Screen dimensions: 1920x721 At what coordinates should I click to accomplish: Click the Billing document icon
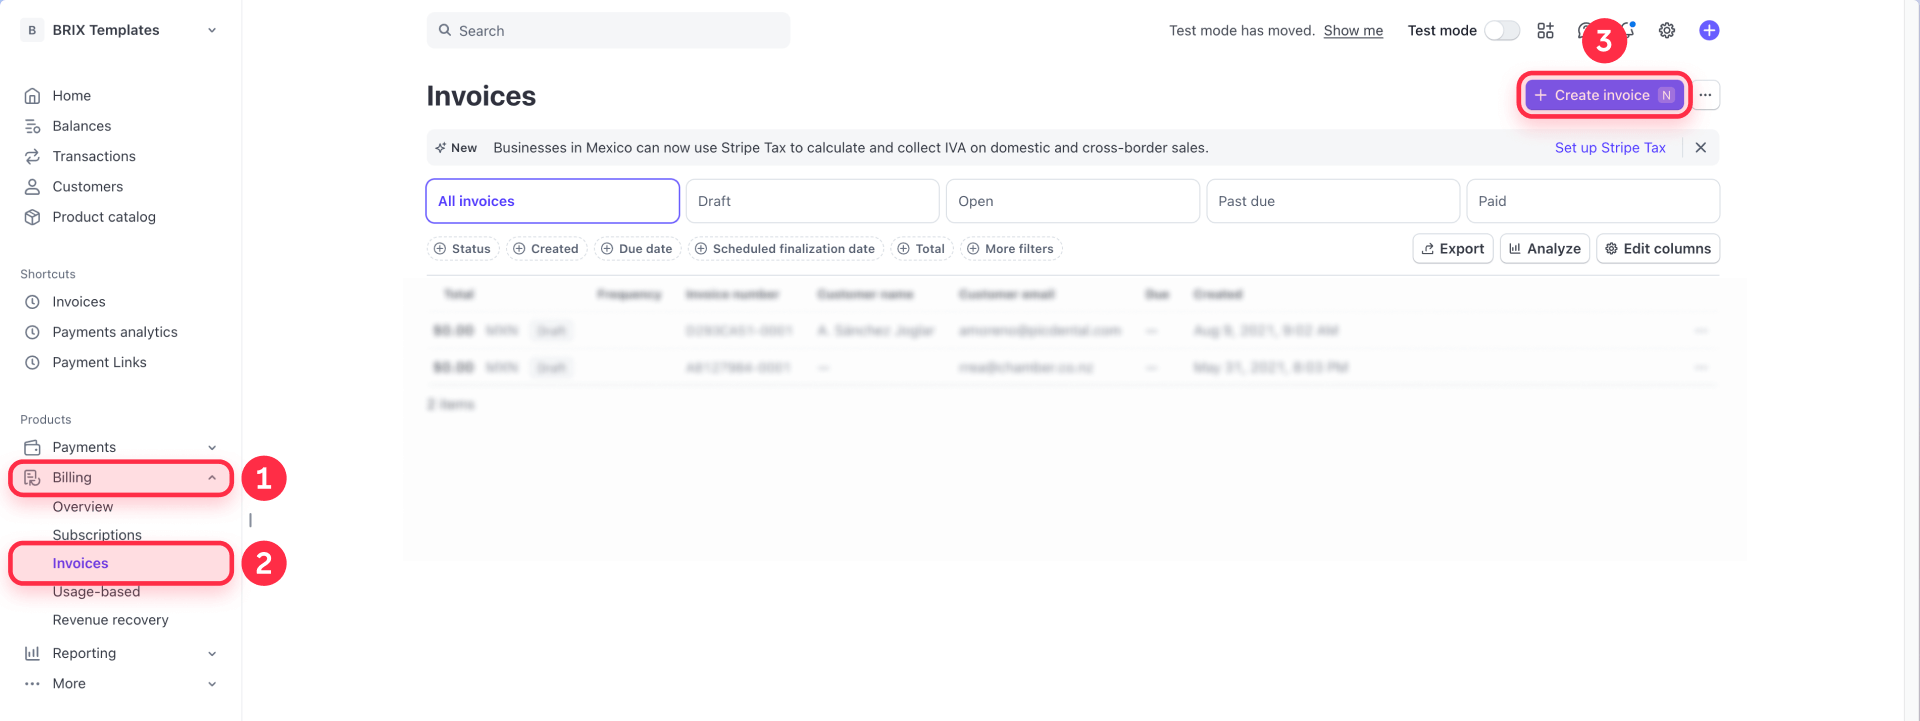coord(32,478)
